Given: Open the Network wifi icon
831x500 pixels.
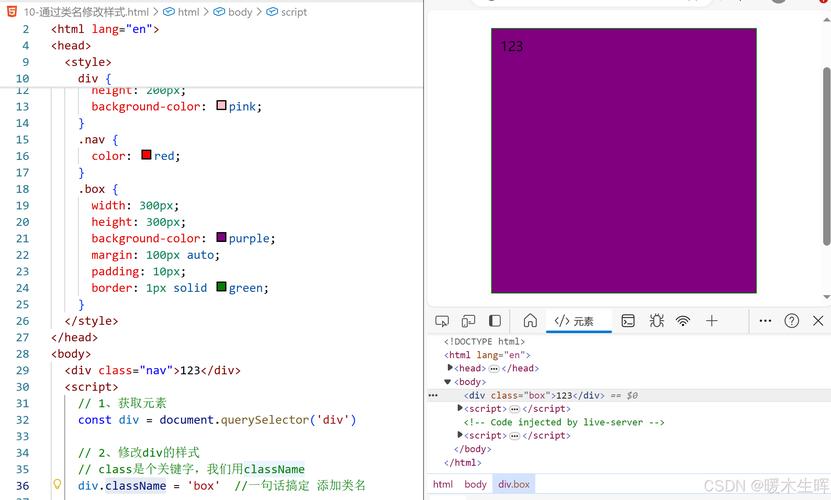Looking at the screenshot, I should [683, 321].
